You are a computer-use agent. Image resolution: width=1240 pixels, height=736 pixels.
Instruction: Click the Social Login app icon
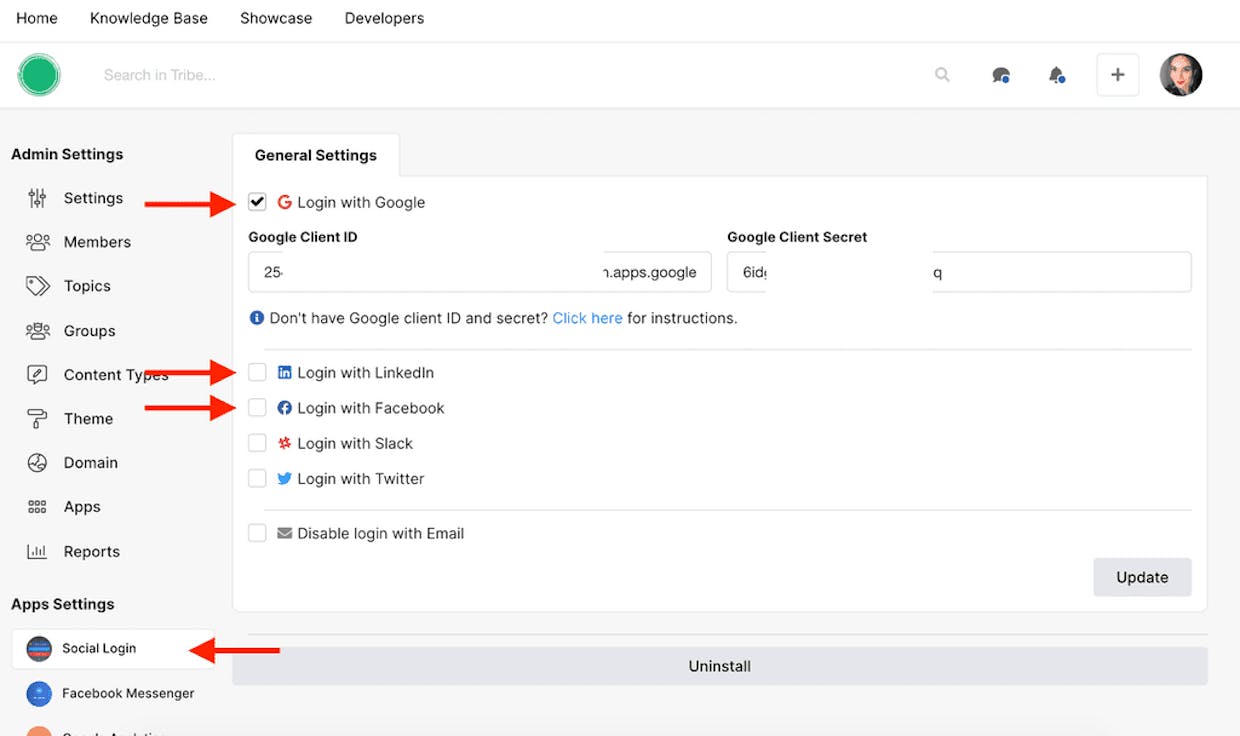39,648
